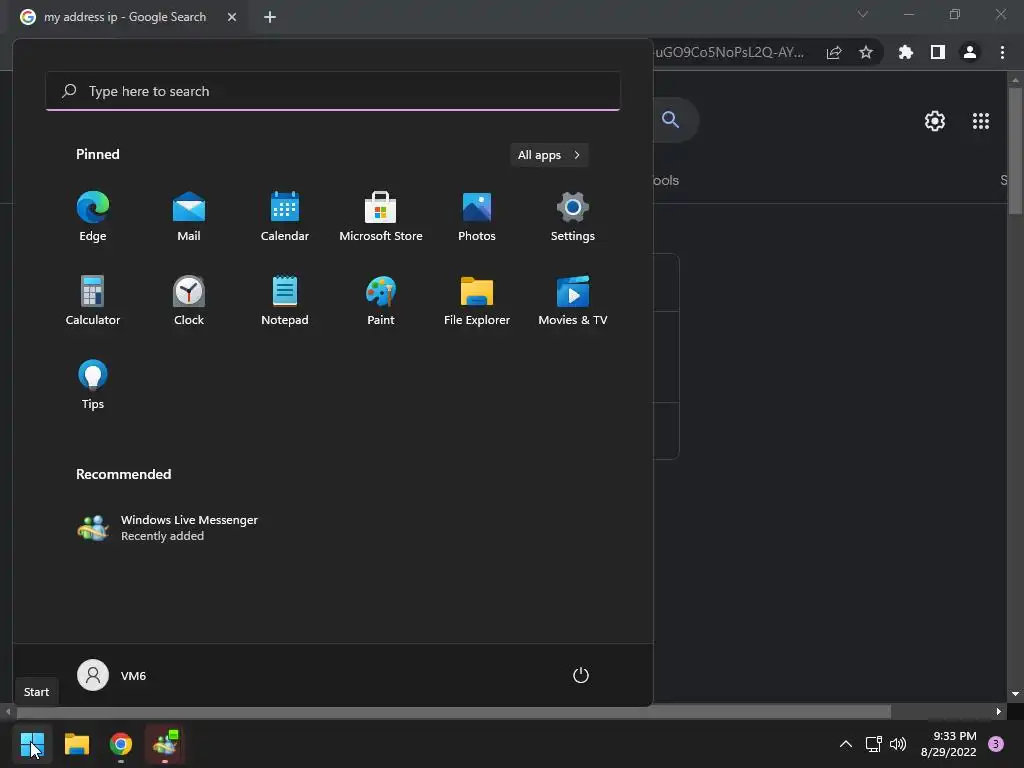
Task: Open Settings from pinned apps
Action: click(573, 217)
